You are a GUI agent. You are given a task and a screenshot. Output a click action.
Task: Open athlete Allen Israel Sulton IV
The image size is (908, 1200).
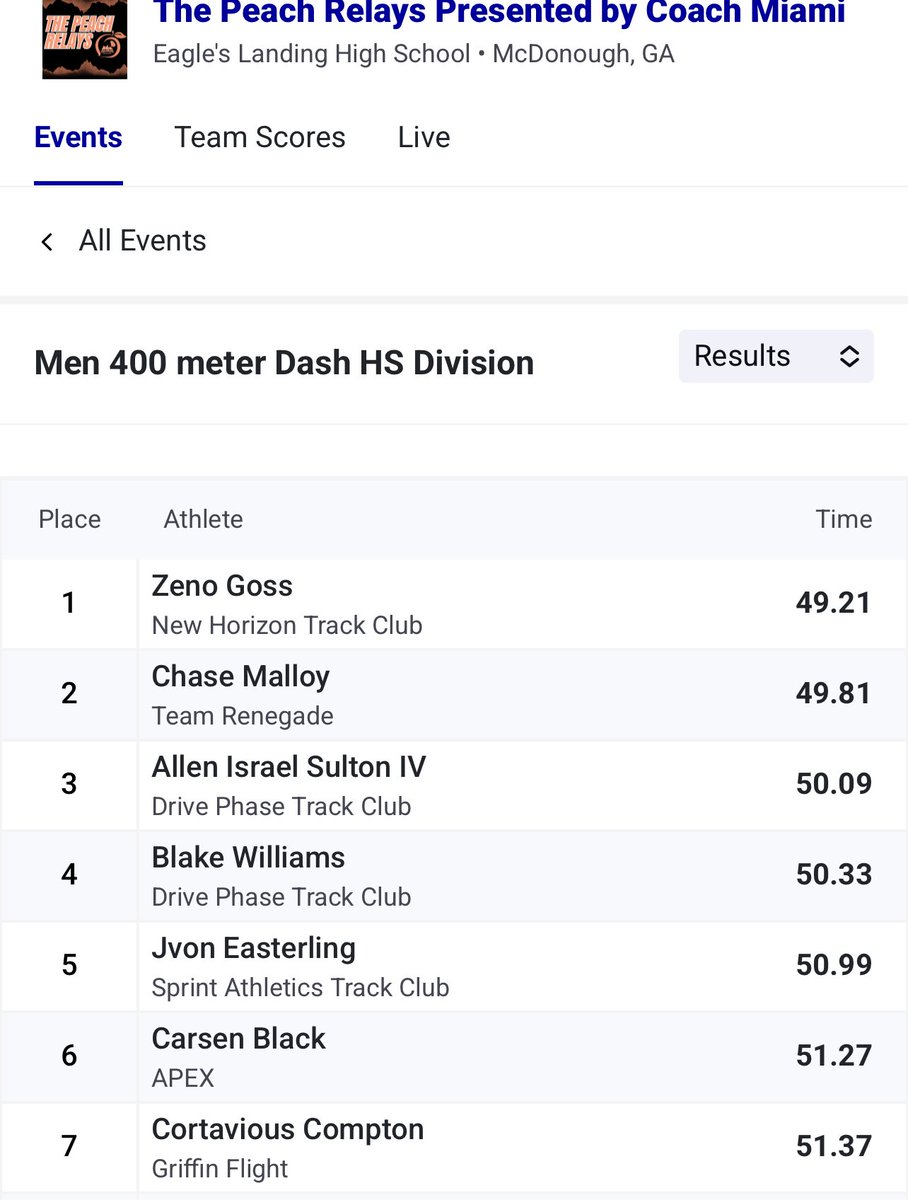click(x=289, y=767)
